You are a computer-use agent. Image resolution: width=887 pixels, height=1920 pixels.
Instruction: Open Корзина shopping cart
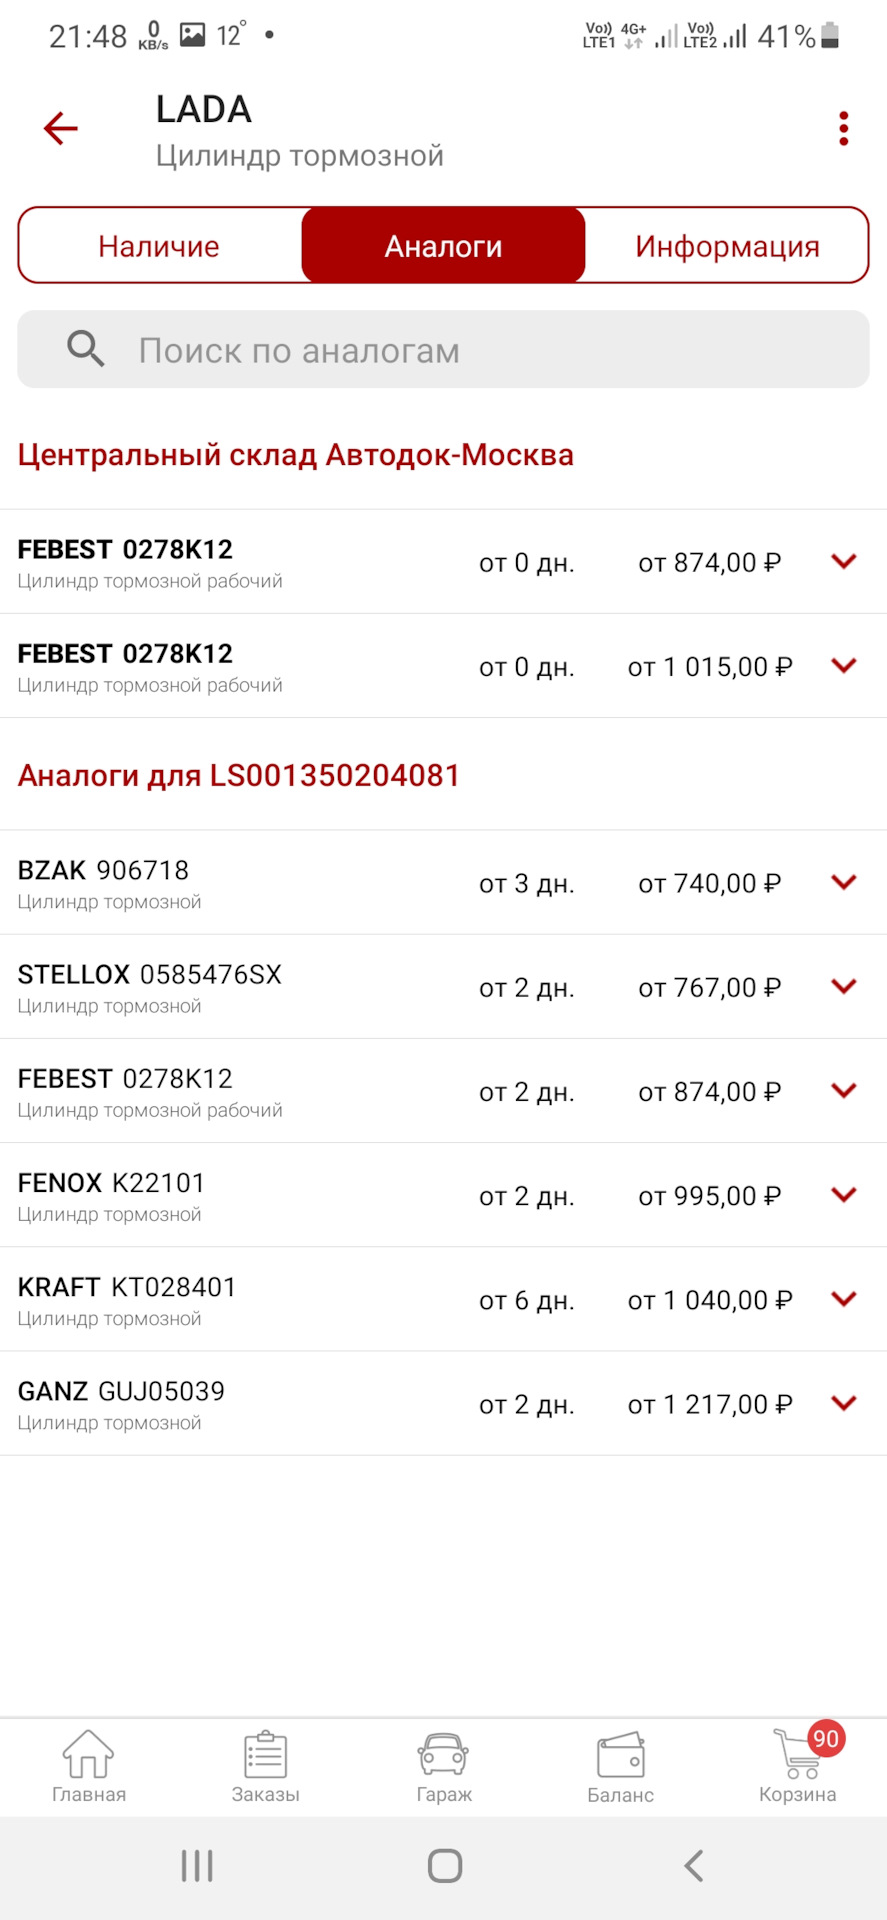798,1767
